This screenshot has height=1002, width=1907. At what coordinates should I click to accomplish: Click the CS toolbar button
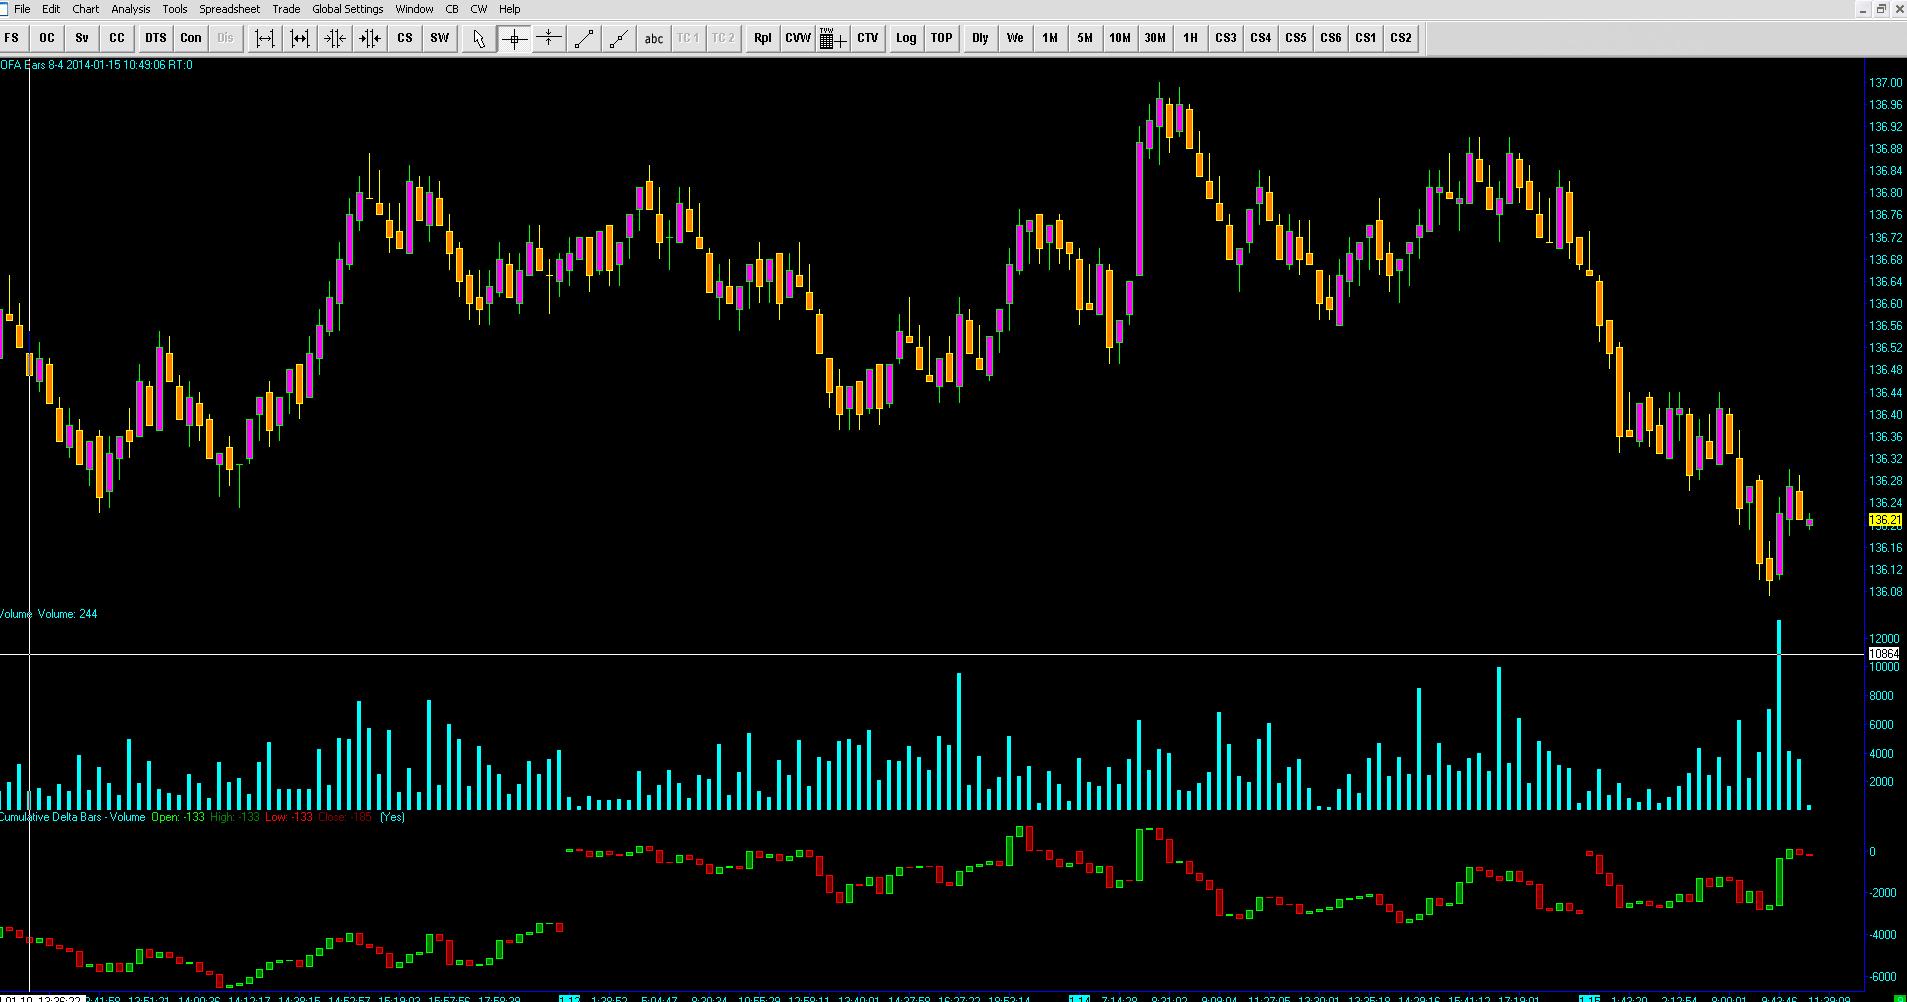point(405,38)
